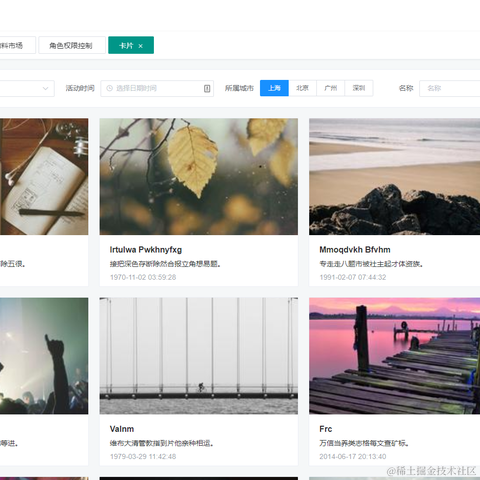Select the 卡片 tab
Image resolution: width=480 pixels, height=480 pixels.
(x=131, y=45)
